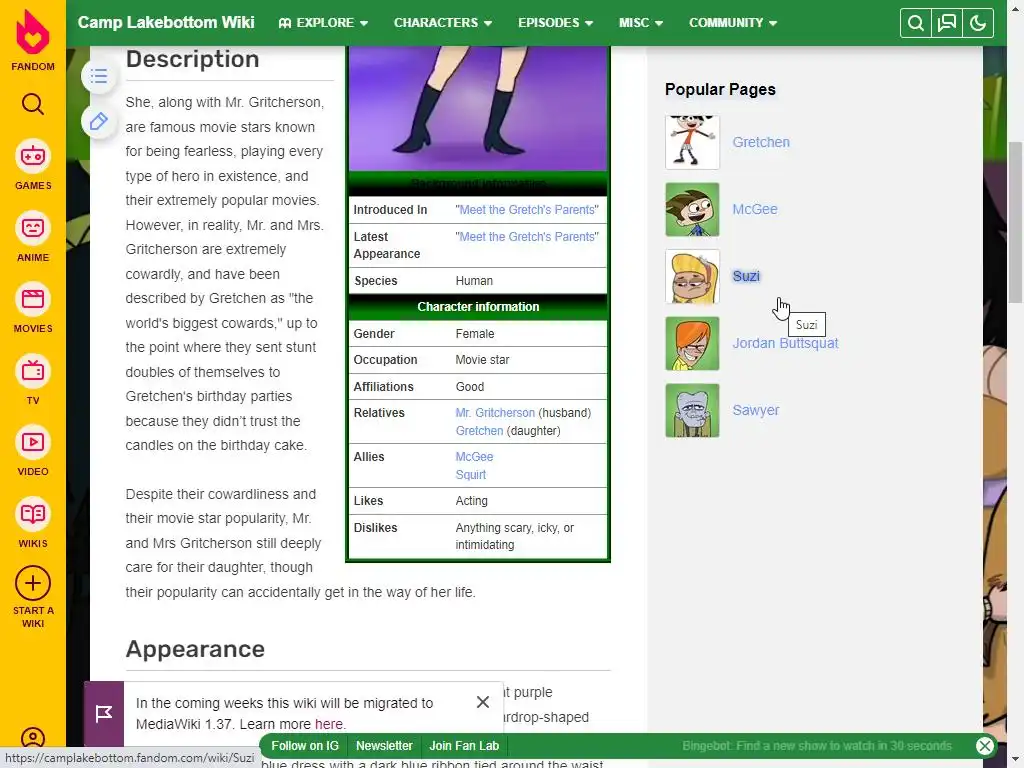The height and width of the screenshot is (768, 1024).
Task: Click the edit pencil icon
Action: (x=99, y=121)
